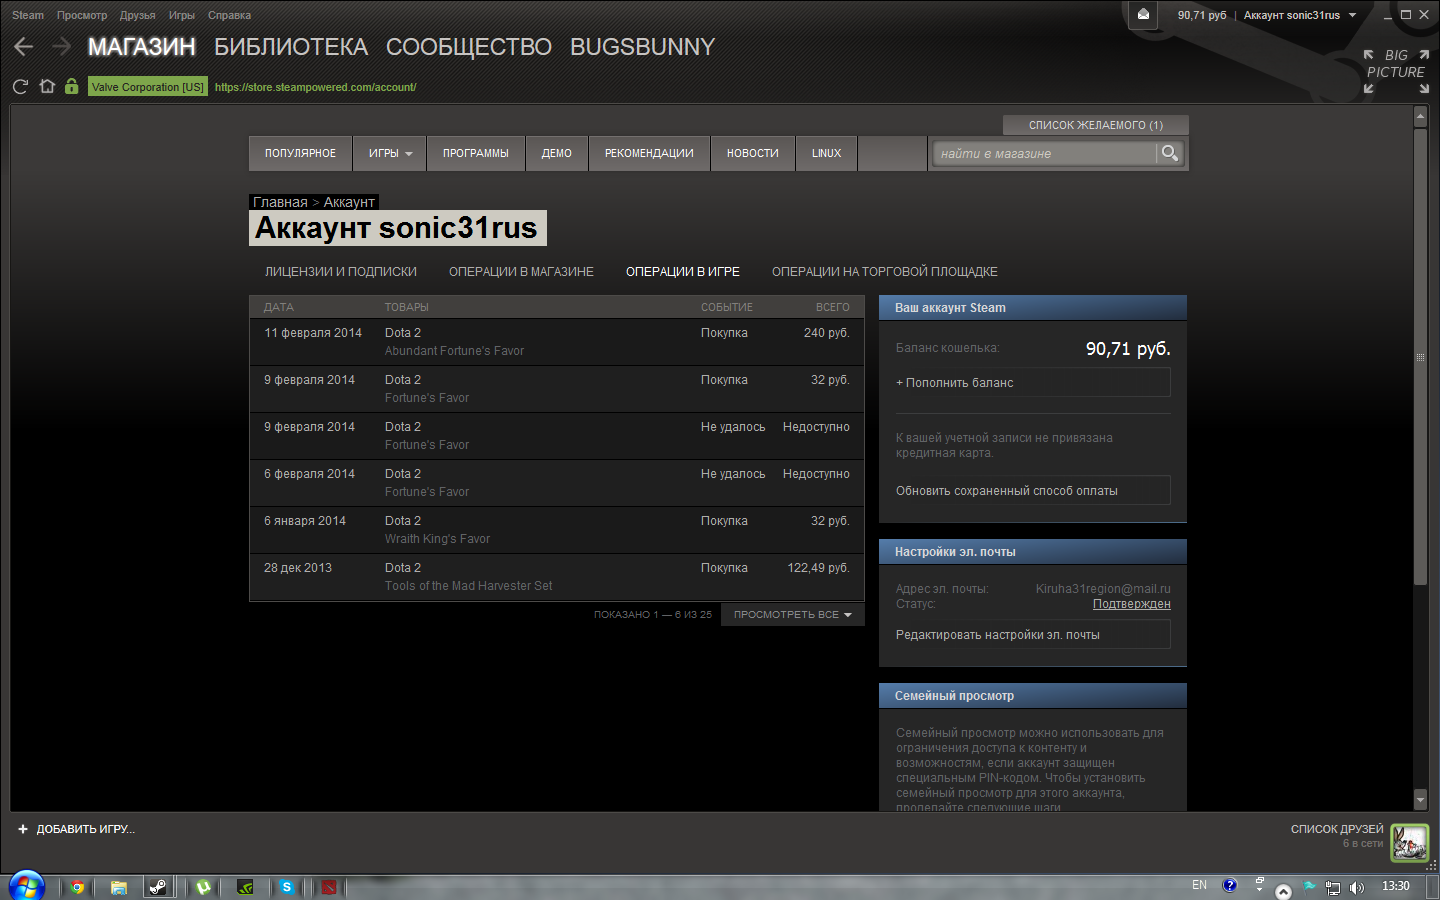Open СПИСОК ДРУЗЕЙ friends list label
Image resolution: width=1440 pixels, height=900 pixels.
click(x=1337, y=829)
